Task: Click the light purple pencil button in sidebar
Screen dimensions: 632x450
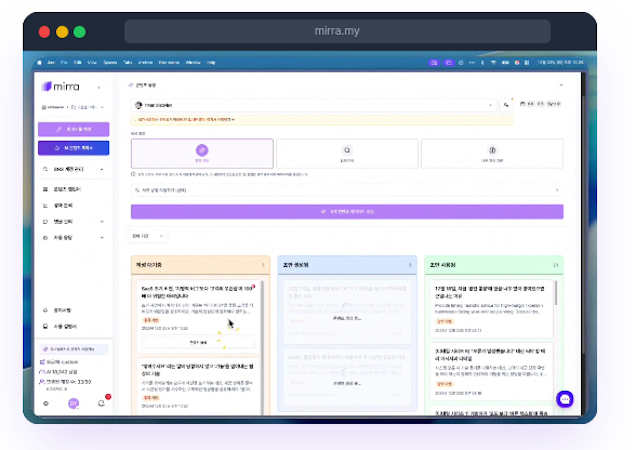Action: click(x=73, y=129)
